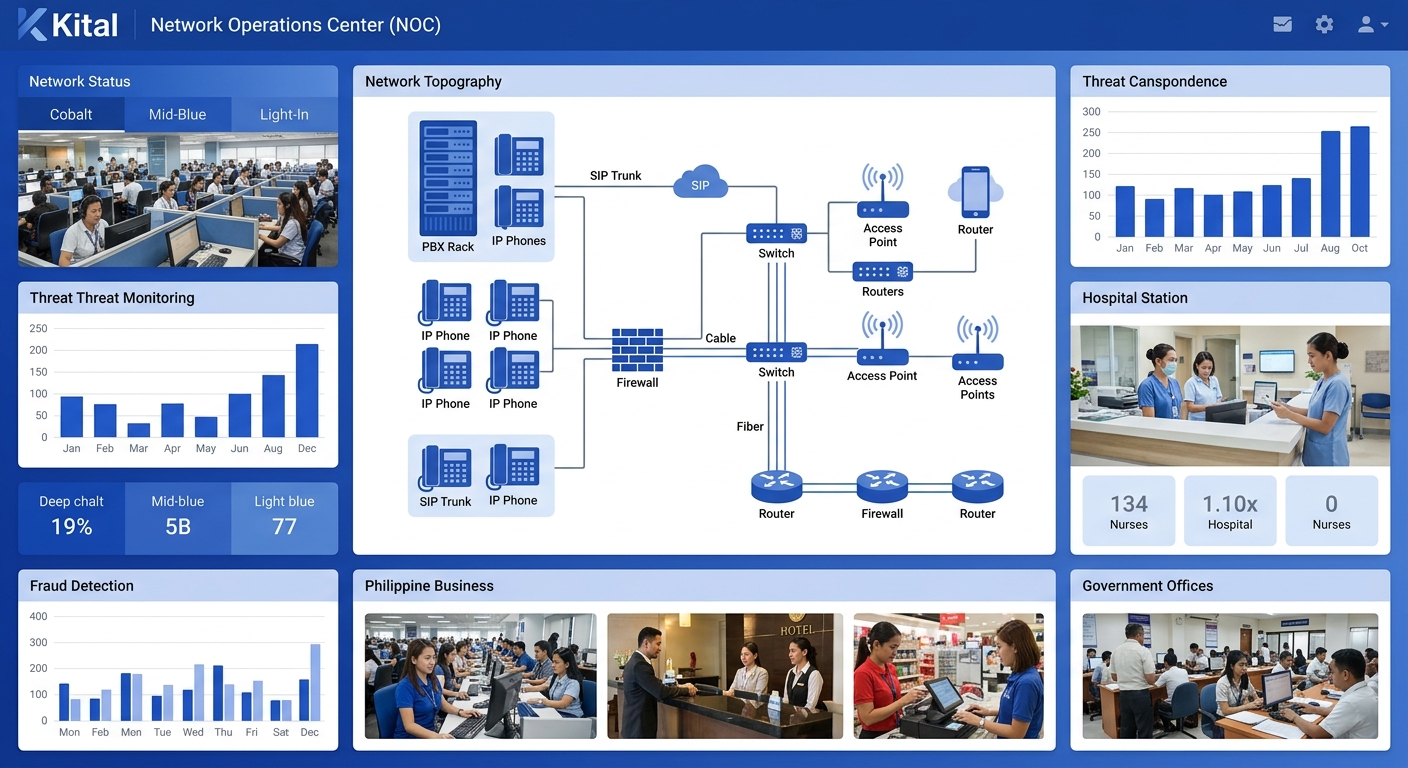Screen dimensions: 1408x768
Task: Switch to the Cobalt tab
Action: (x=71, y=114)
